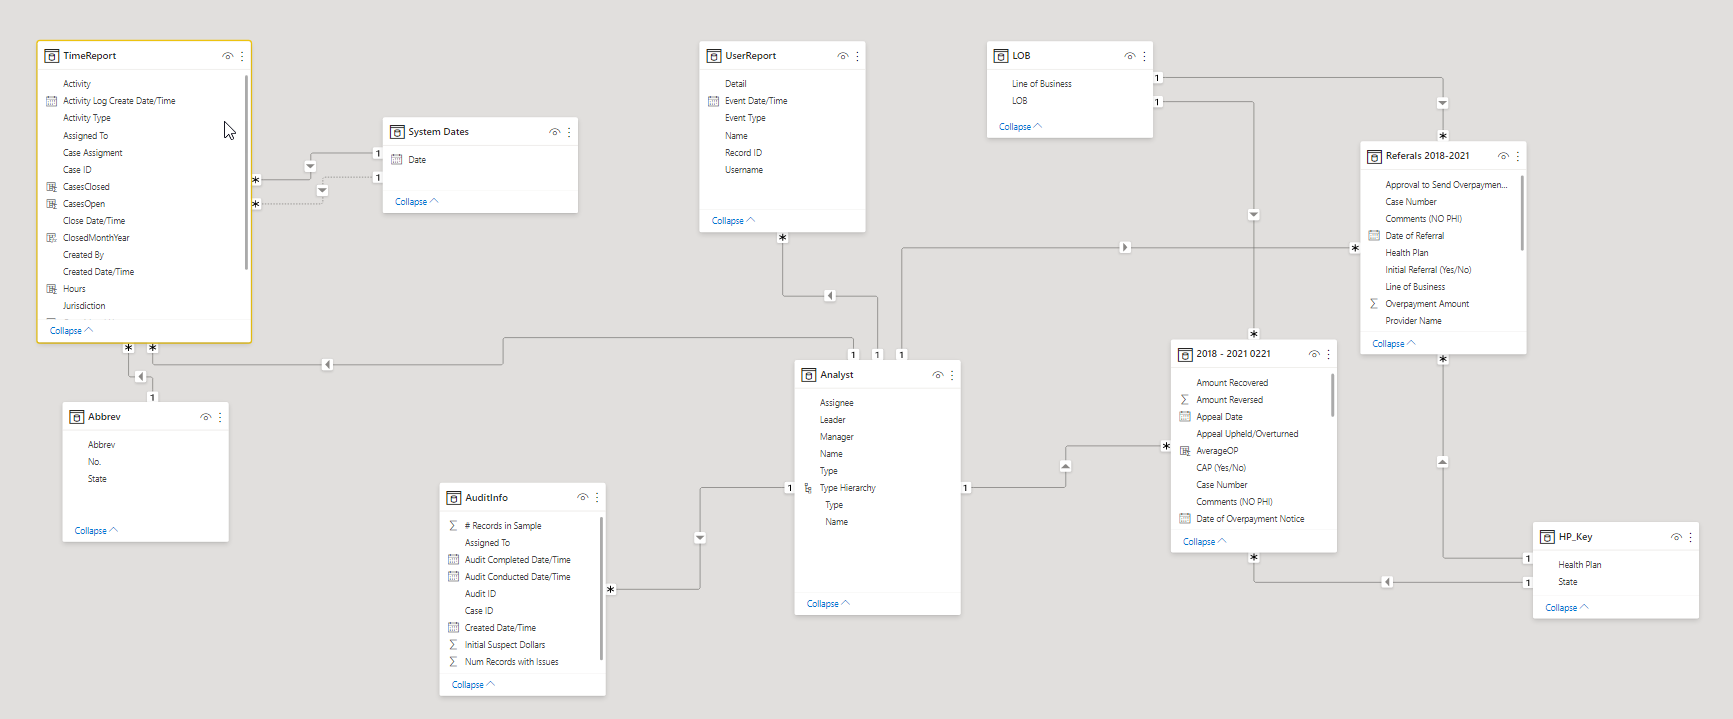The image size is (1733, 719).
Task: Select Username field in UserReport
Action: click(744, 170)
